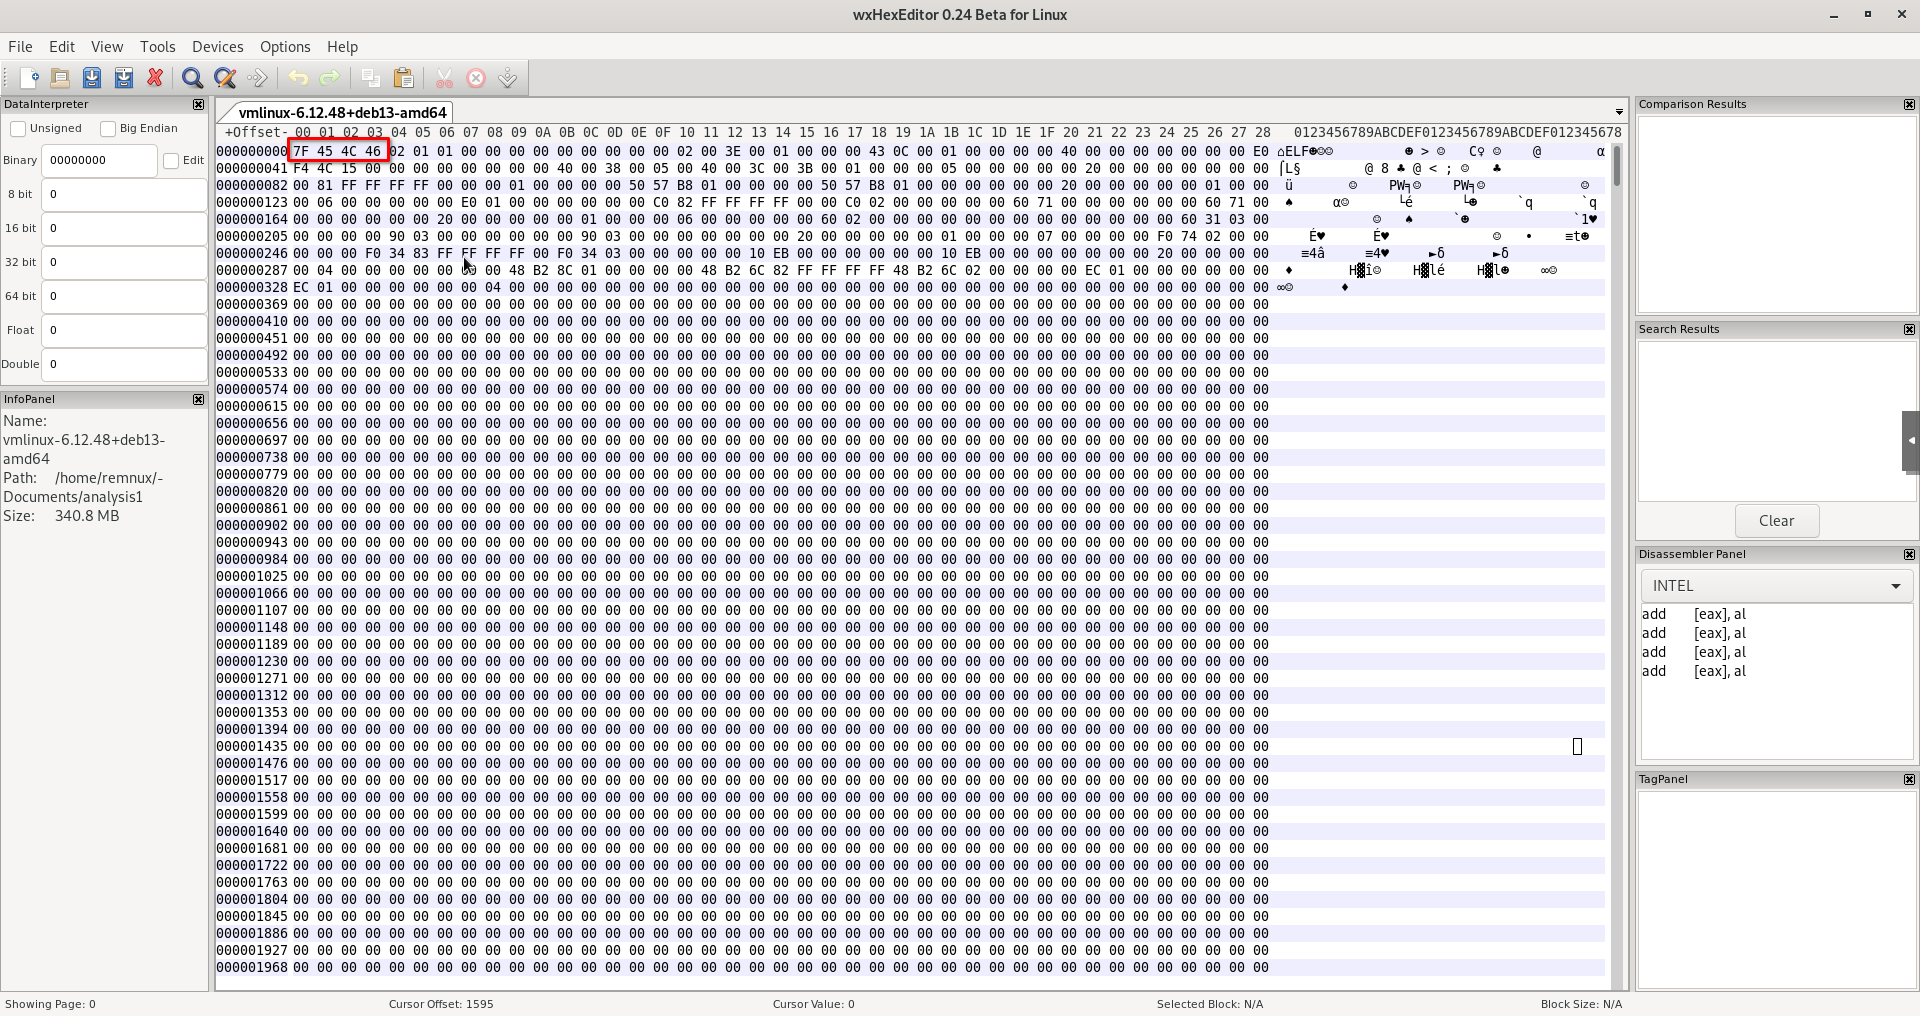The image size is (1920, 1016).
Task: Open the Edit menu
Action: [62, 47]
